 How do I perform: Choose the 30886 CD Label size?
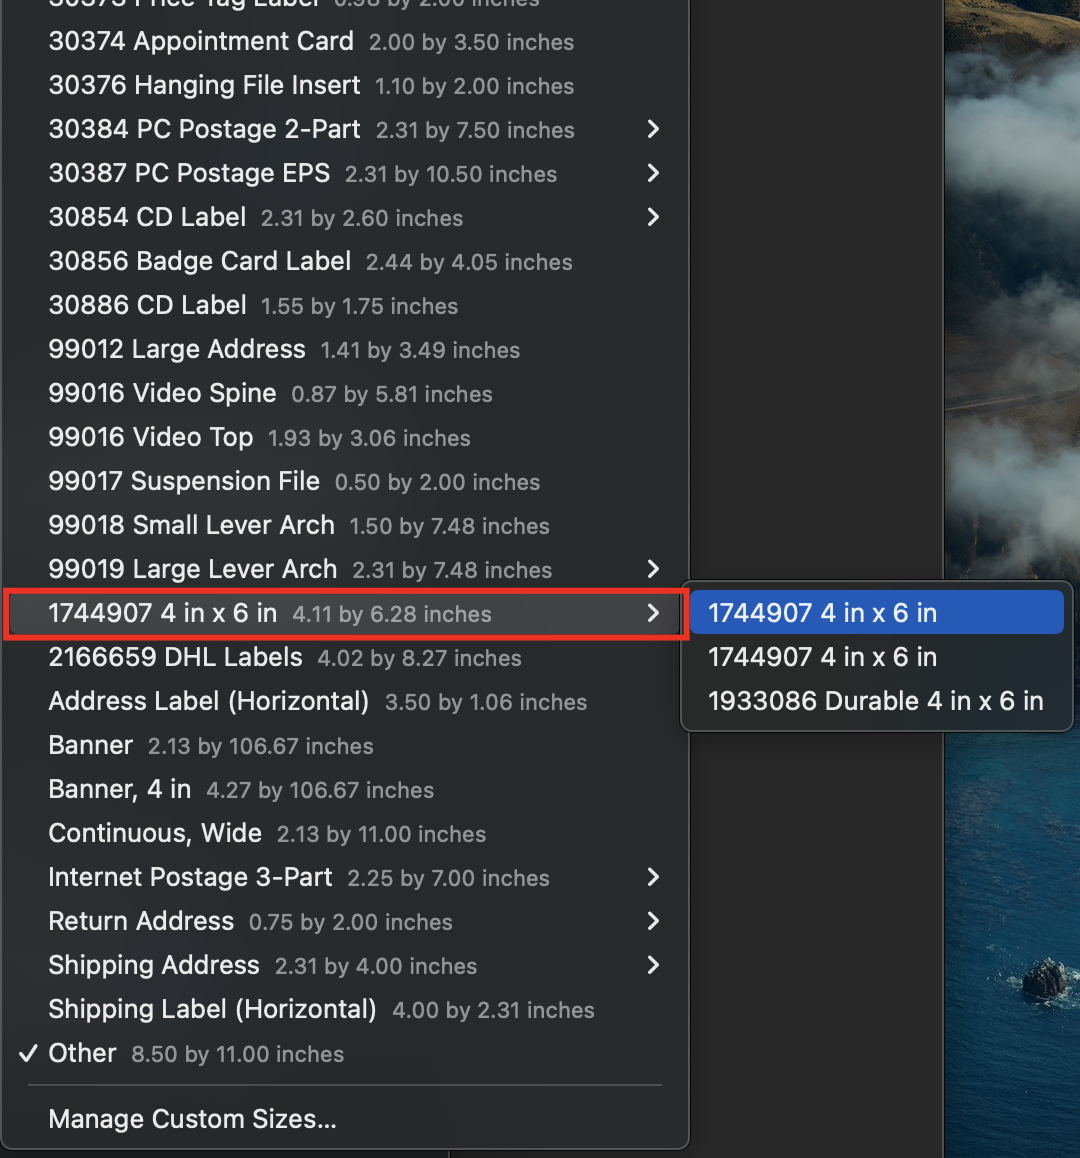(147, 305)
